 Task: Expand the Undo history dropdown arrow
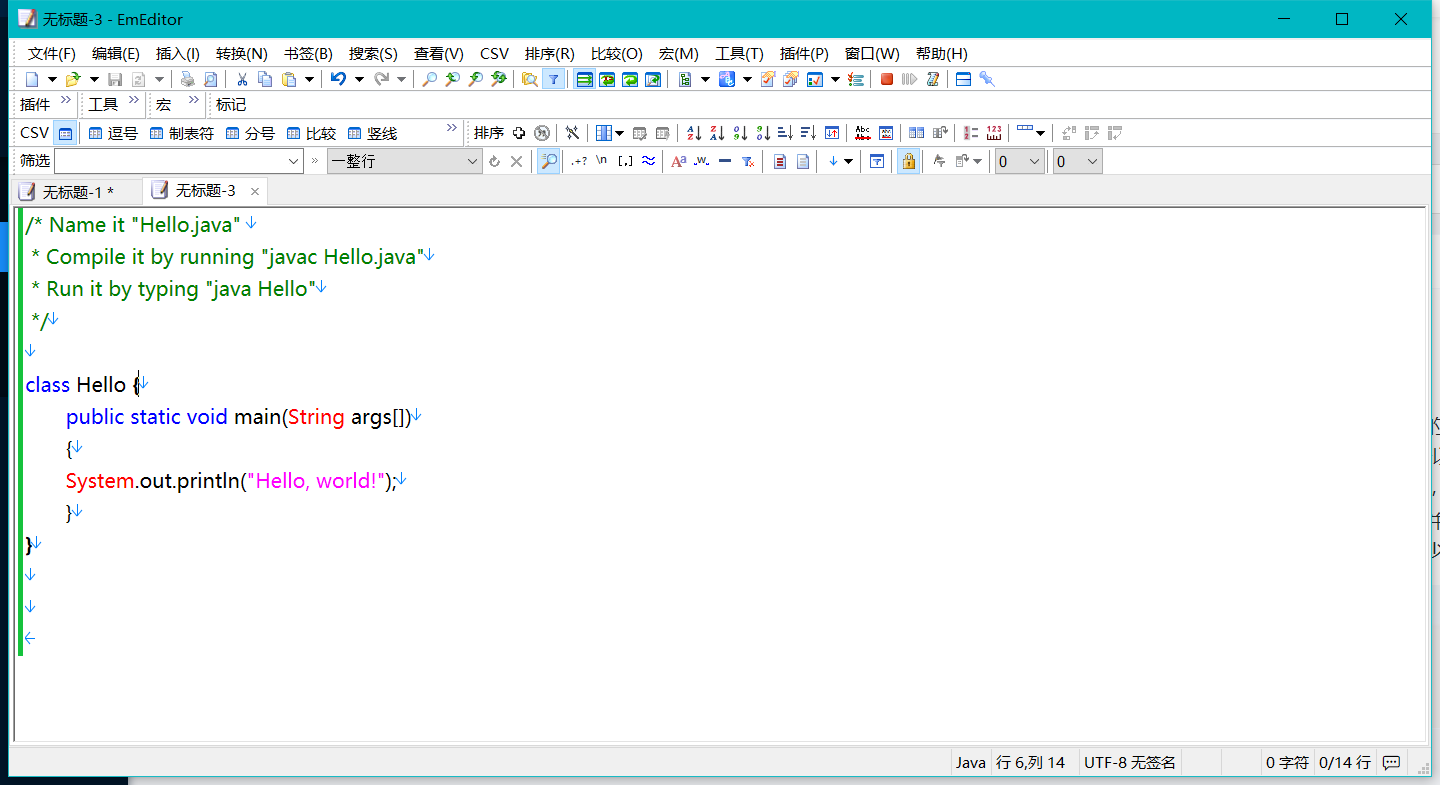click(x=358, y=79)
